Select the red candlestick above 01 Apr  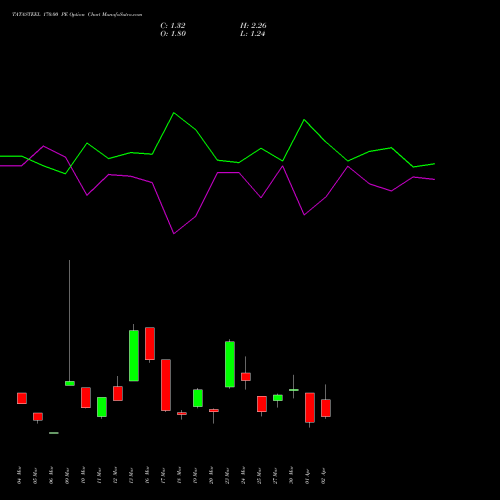pyautogui.click(x=310, y=408)
